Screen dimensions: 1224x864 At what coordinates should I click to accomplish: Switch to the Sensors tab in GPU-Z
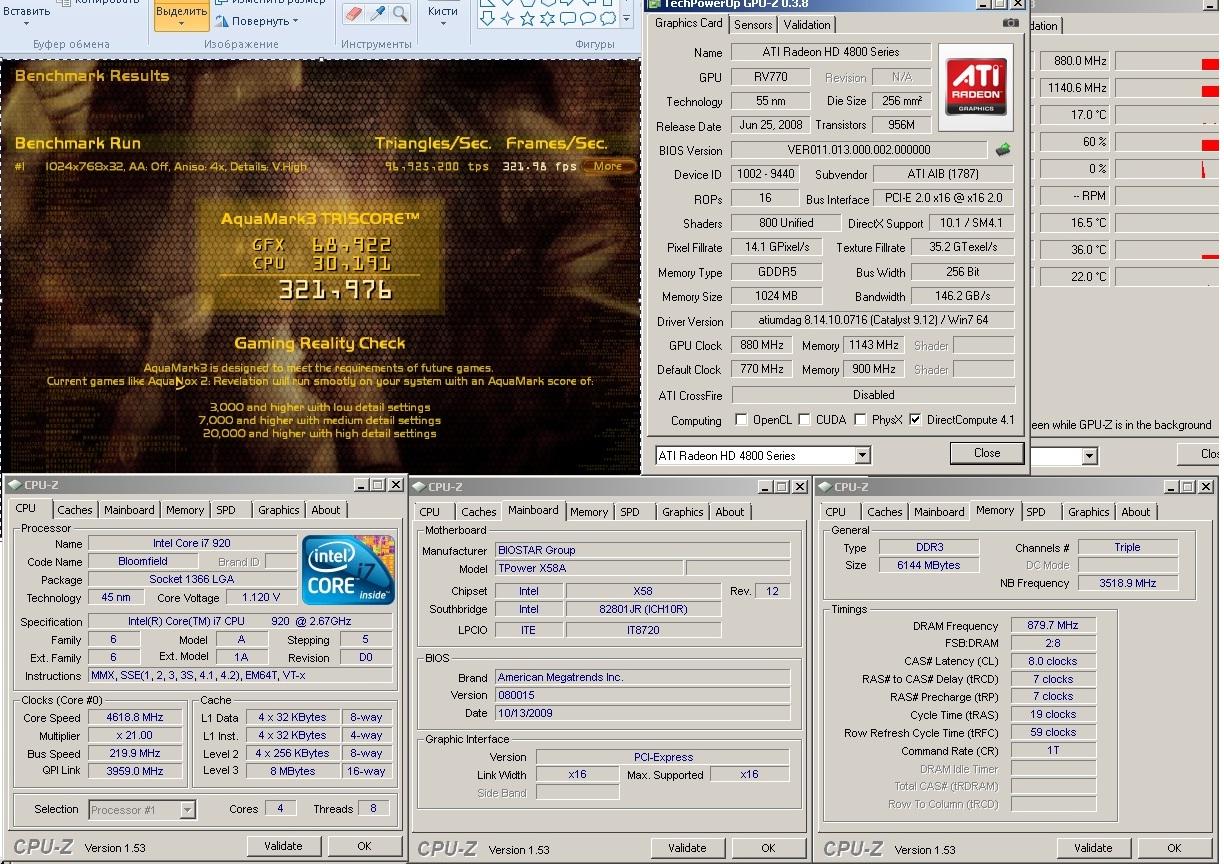tap(753, 25)
